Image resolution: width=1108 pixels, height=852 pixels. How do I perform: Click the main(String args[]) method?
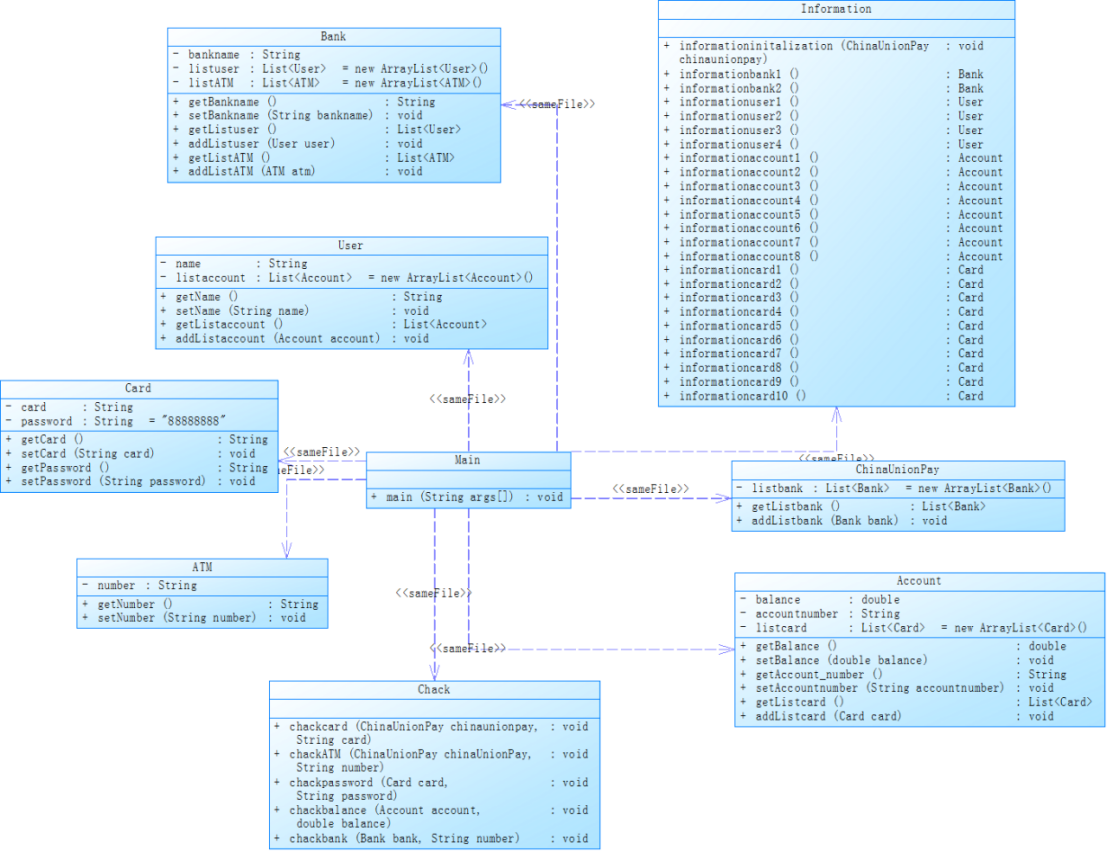coord(468,497)
